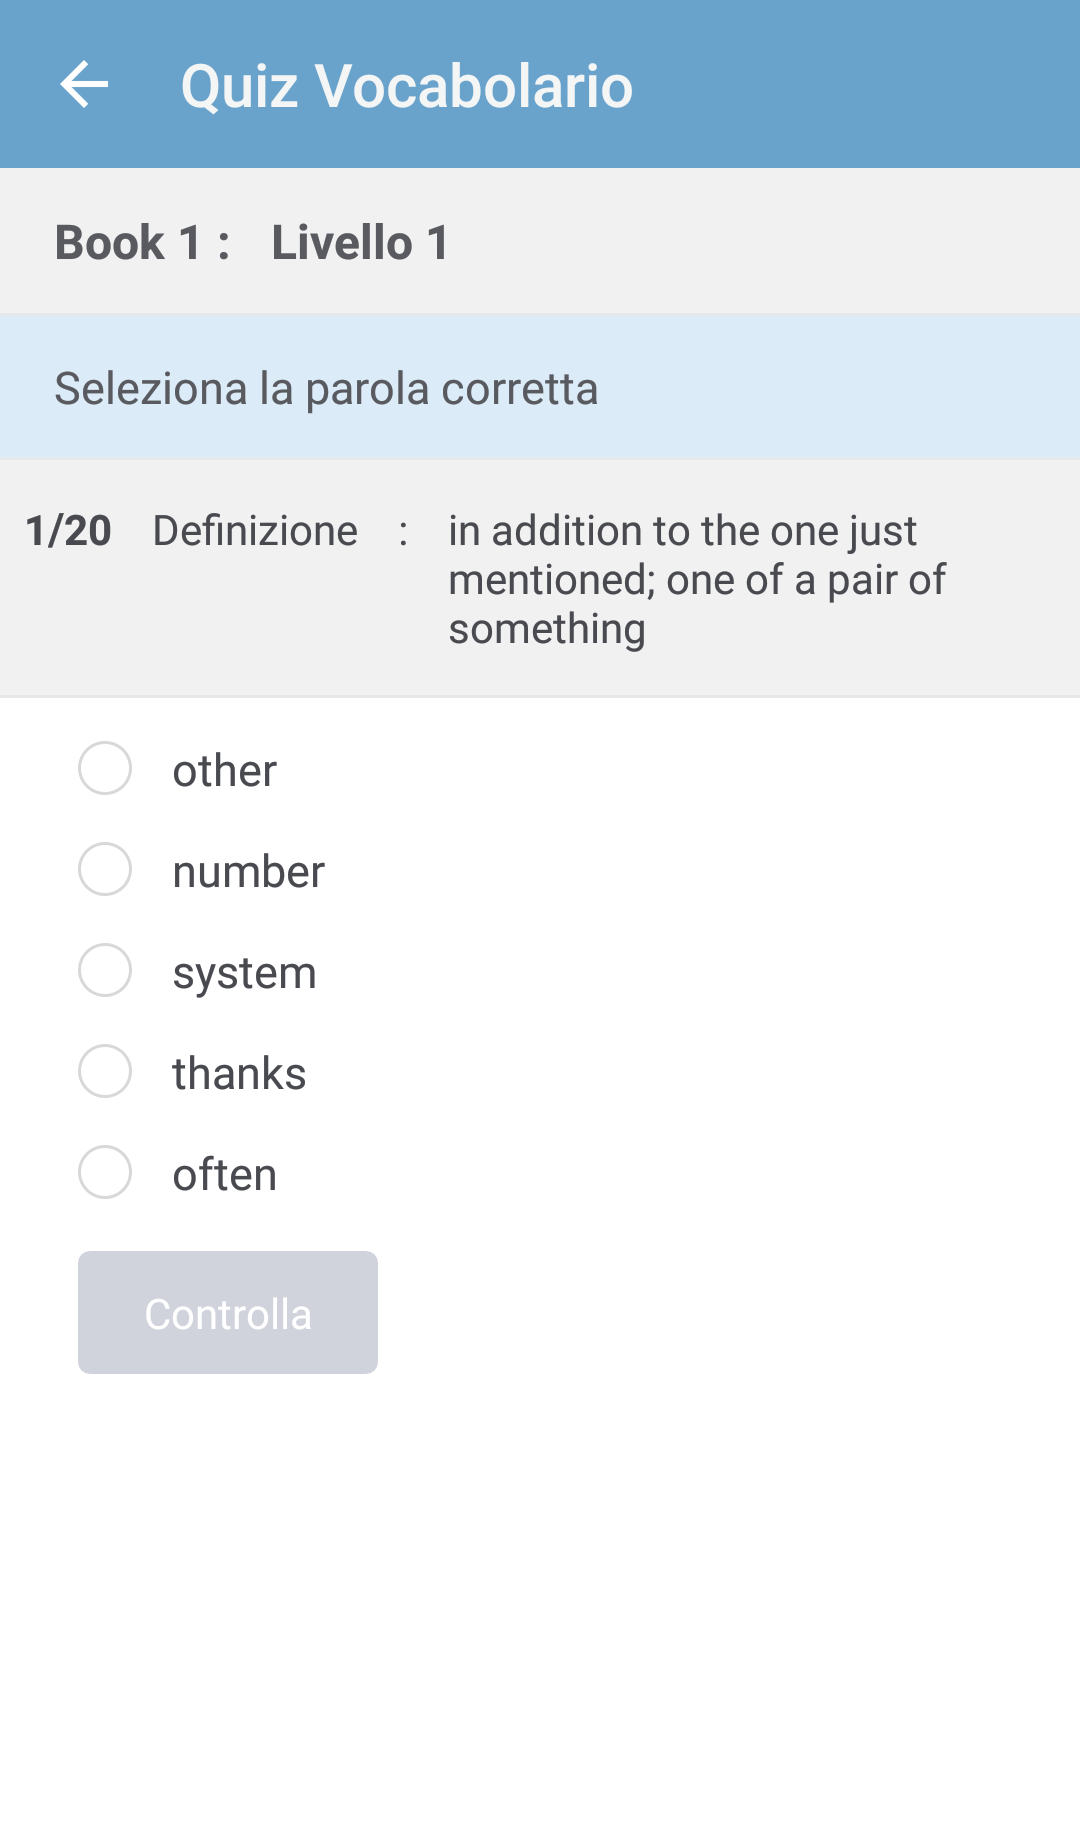Tap the 'Book 1 :' heading

pos(142,243)
